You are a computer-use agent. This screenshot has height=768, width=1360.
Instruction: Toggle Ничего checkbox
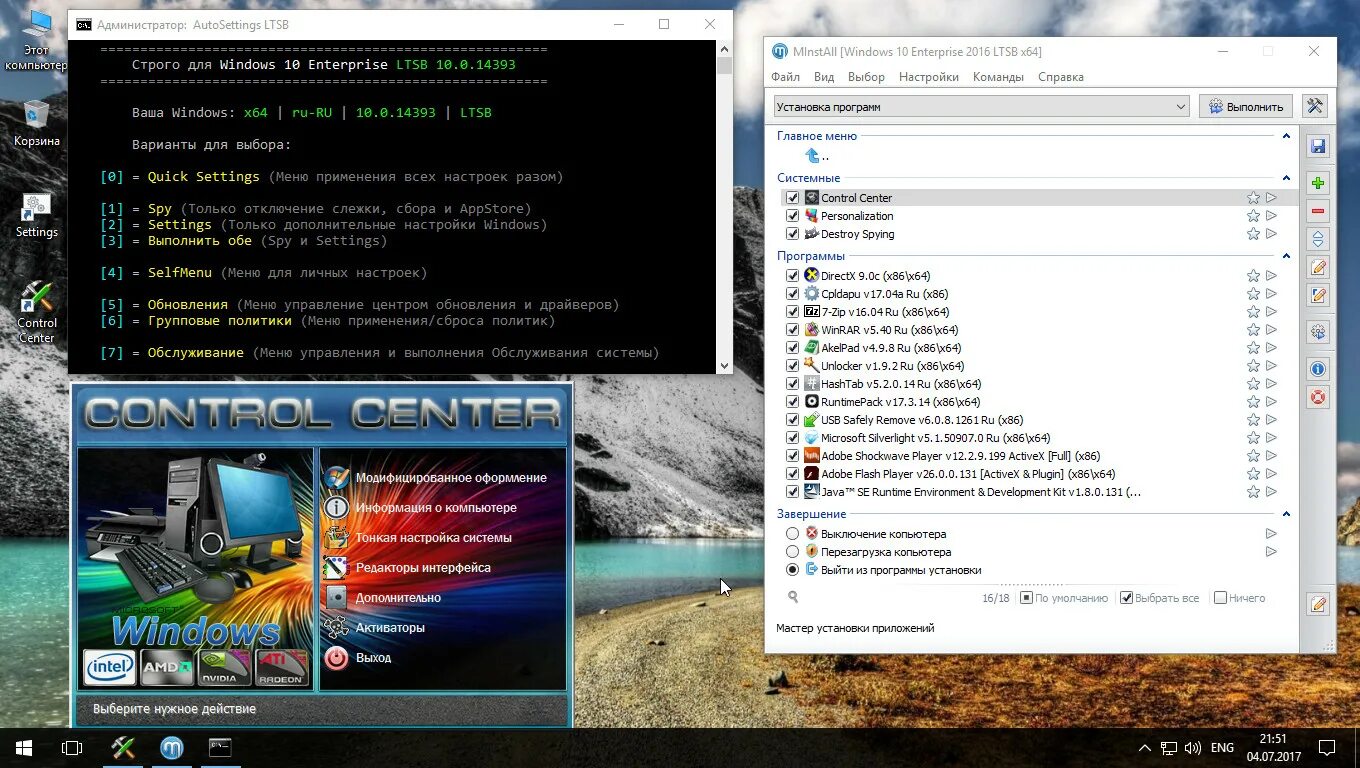click(1220, 598)
